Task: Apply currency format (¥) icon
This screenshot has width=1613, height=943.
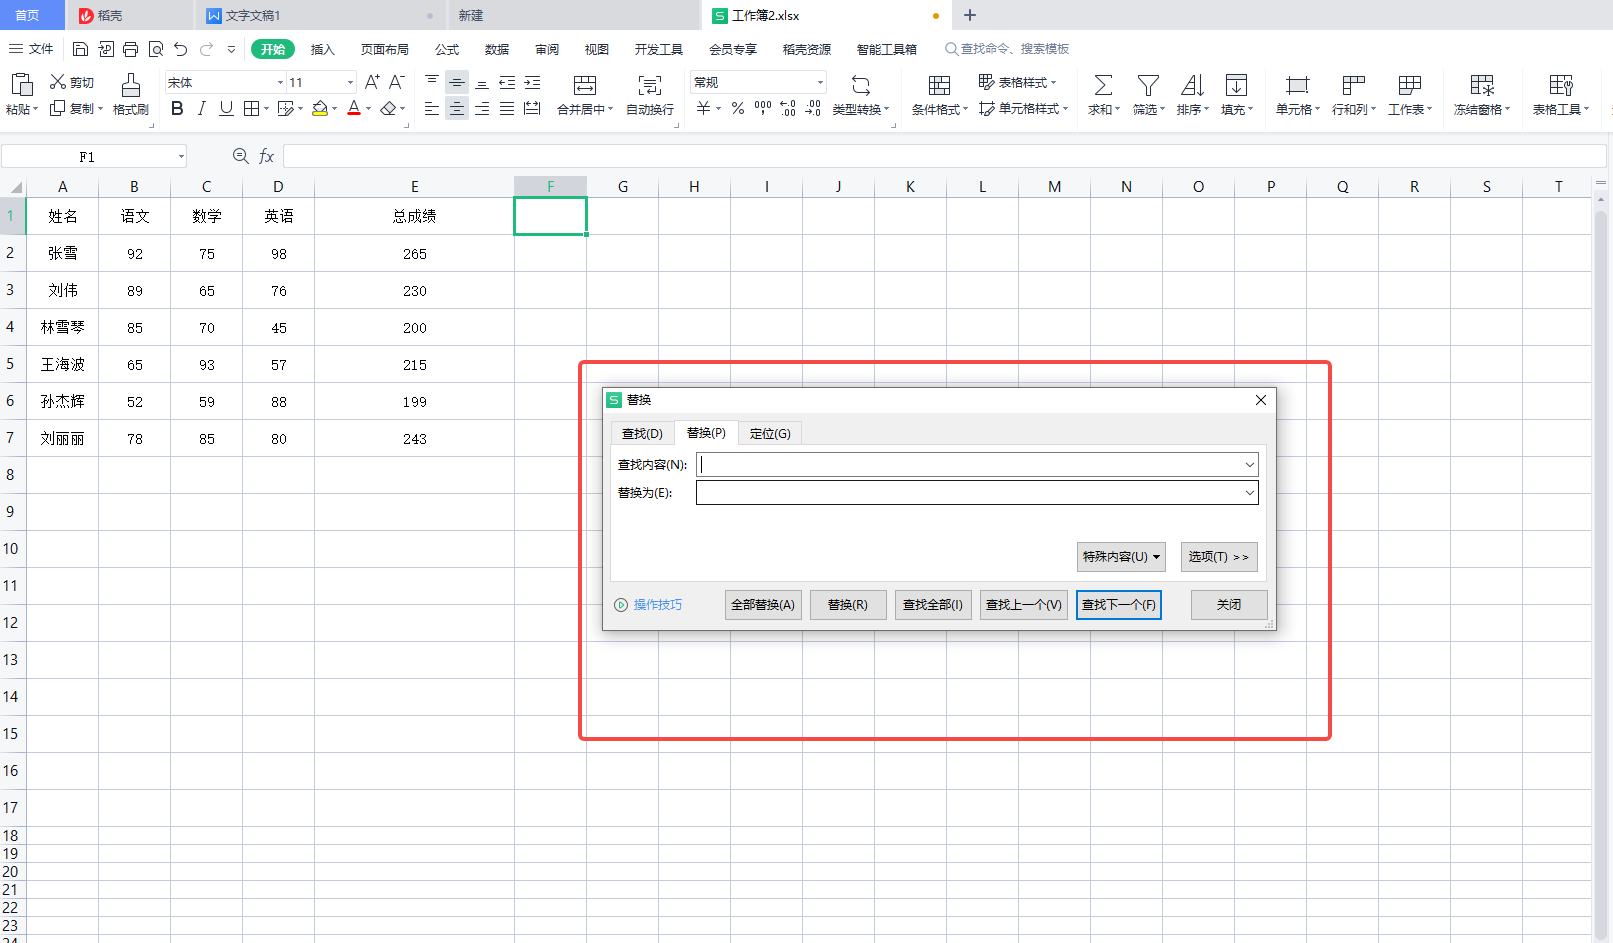Action: click(x=704, y=108)
